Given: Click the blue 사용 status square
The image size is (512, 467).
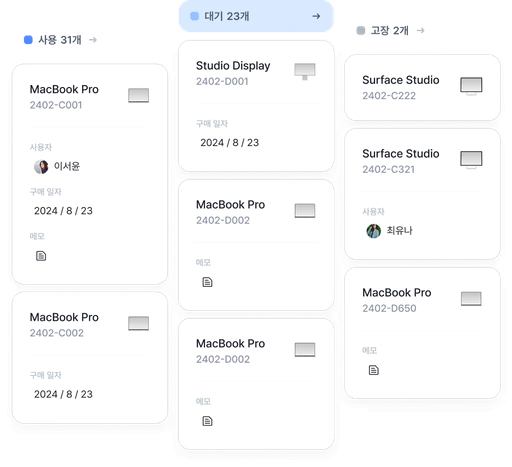Looking at the screenshot, I should [x=28, y=40].
